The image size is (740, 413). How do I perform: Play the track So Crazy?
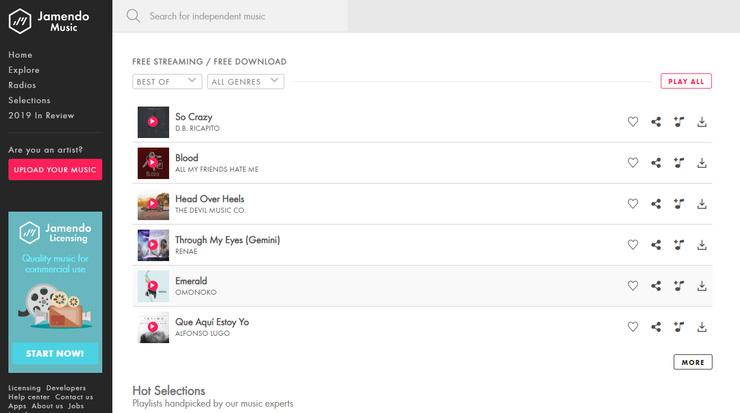pos(153,122)
